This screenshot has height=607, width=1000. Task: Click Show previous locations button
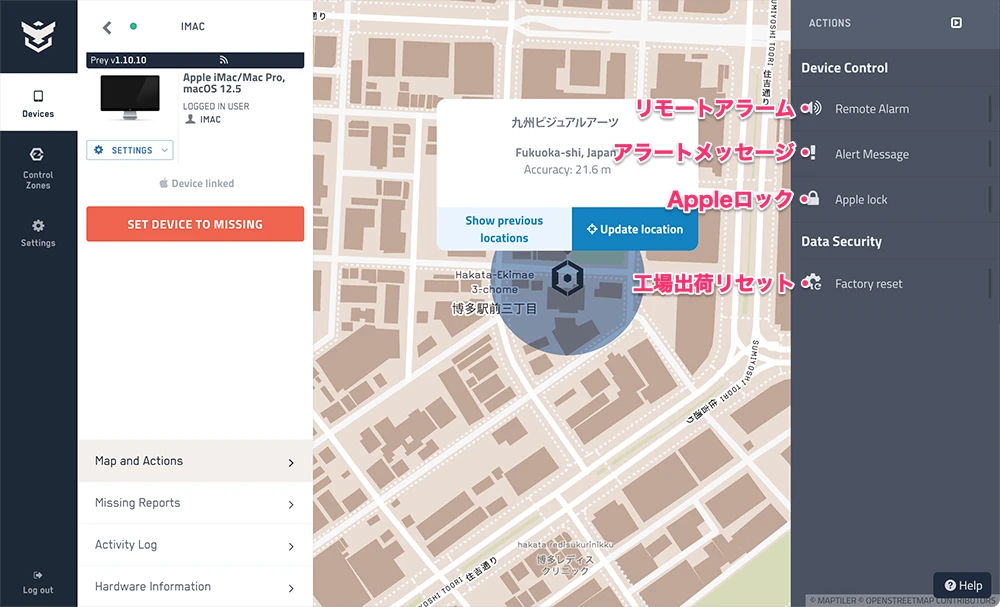pyautogui.click(x=504, y=229)
